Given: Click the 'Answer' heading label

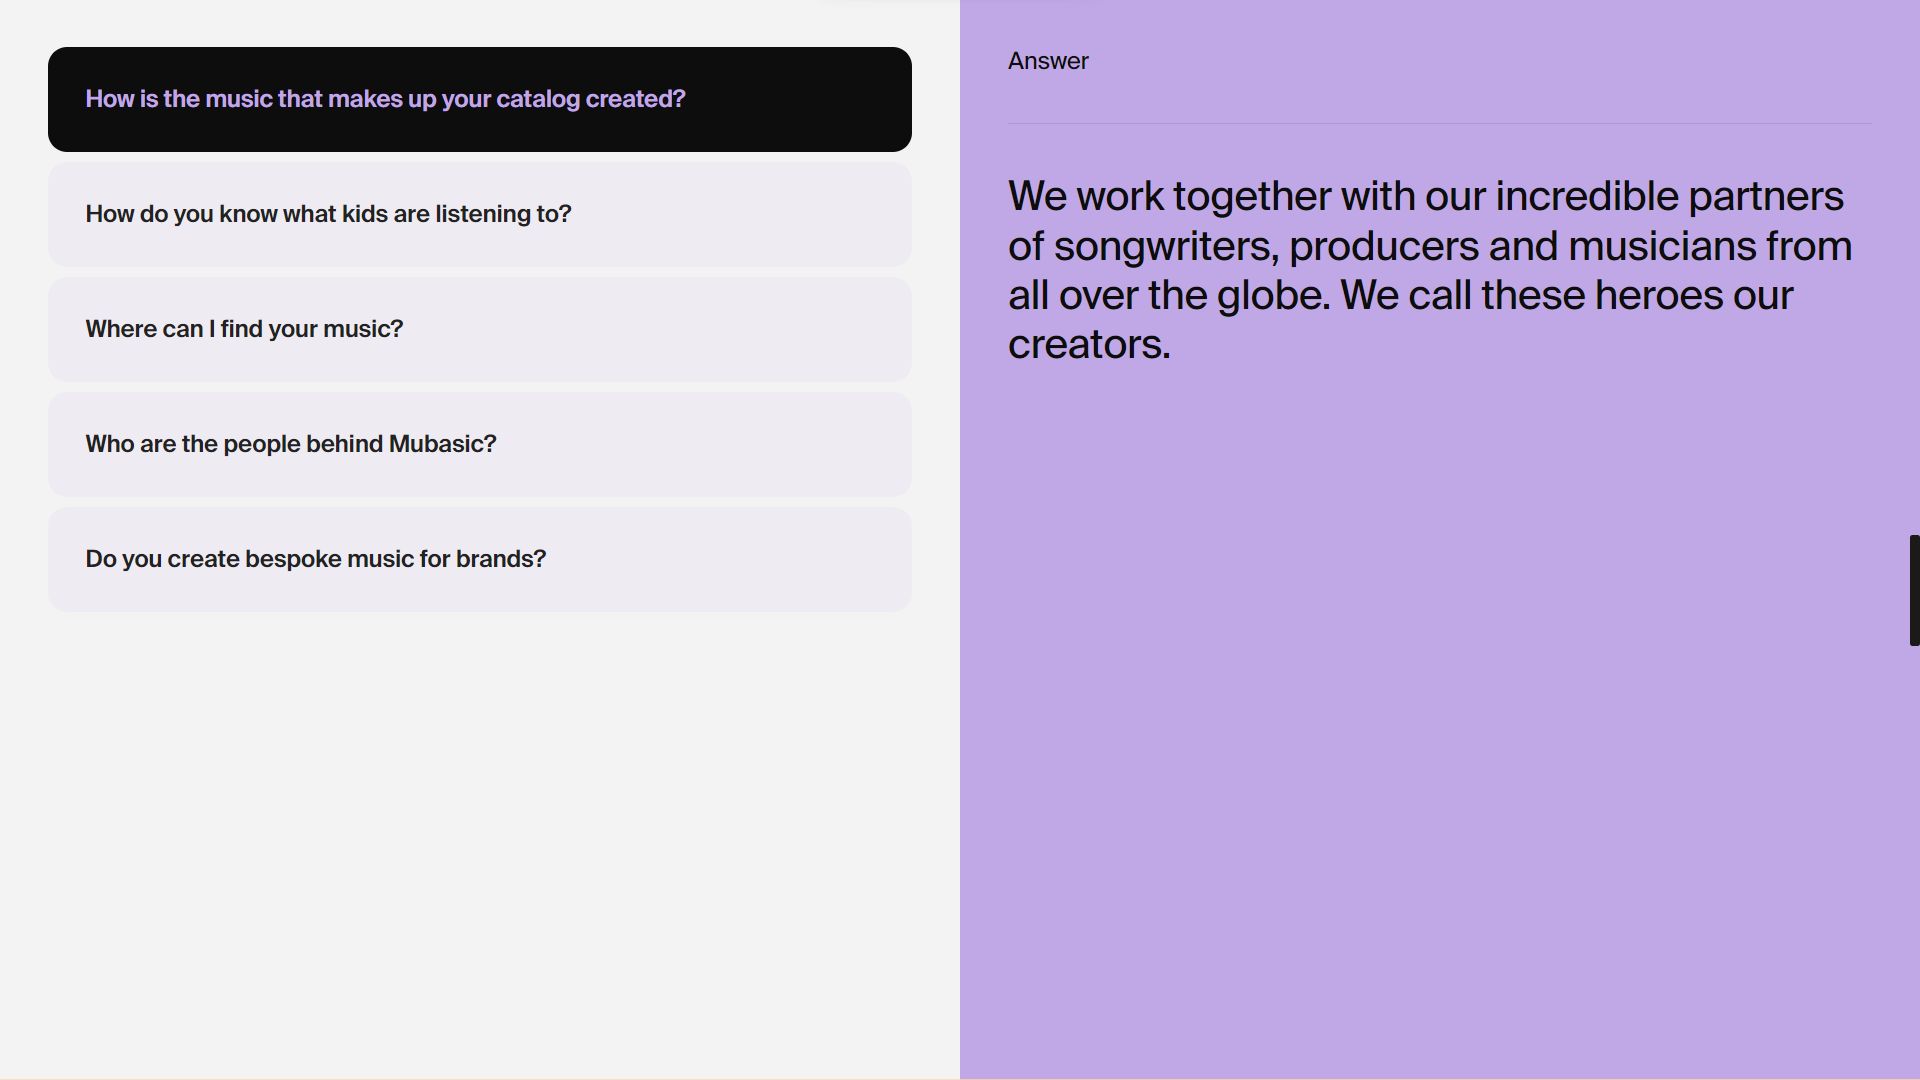Looking at the screenshot, I should tap(1048, 61).
